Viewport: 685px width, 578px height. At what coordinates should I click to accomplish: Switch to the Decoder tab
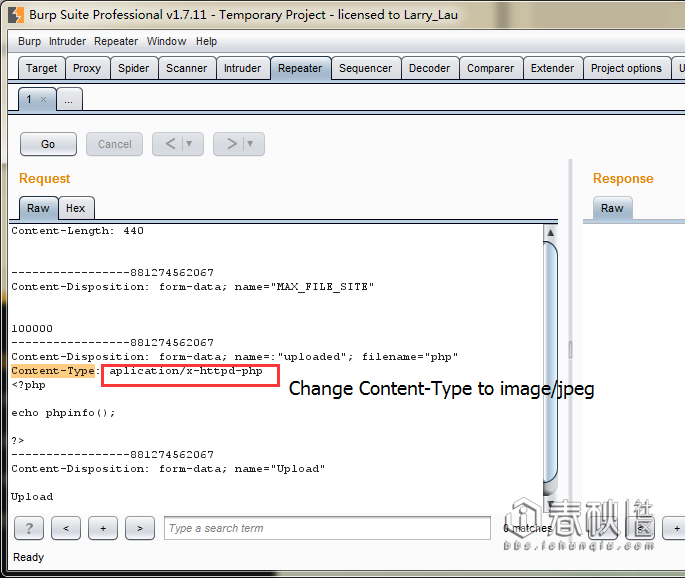tap(429, 68)
